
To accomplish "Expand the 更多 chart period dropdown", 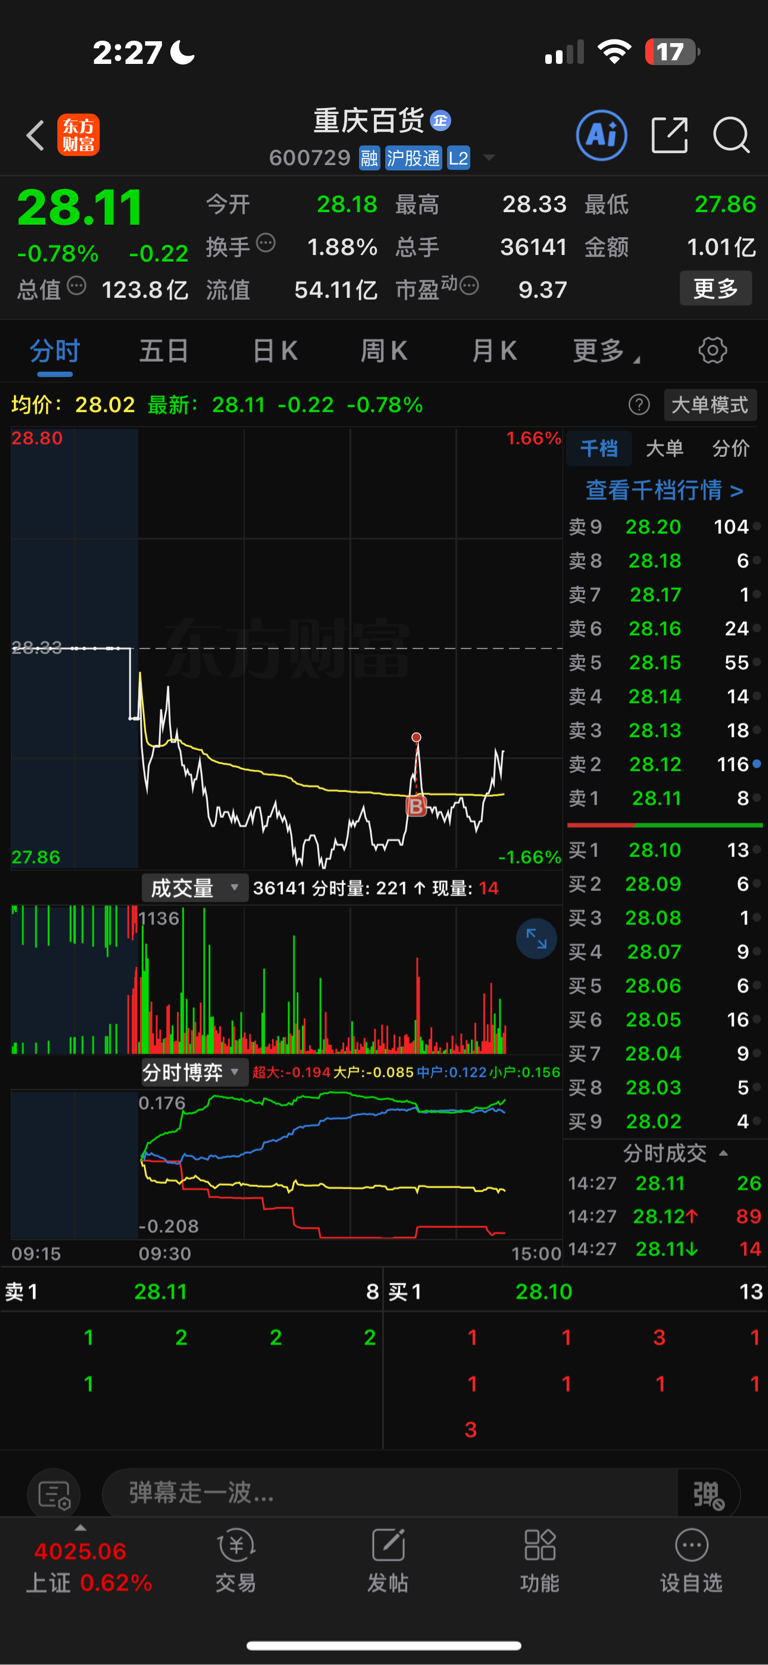I will point(607,351).
